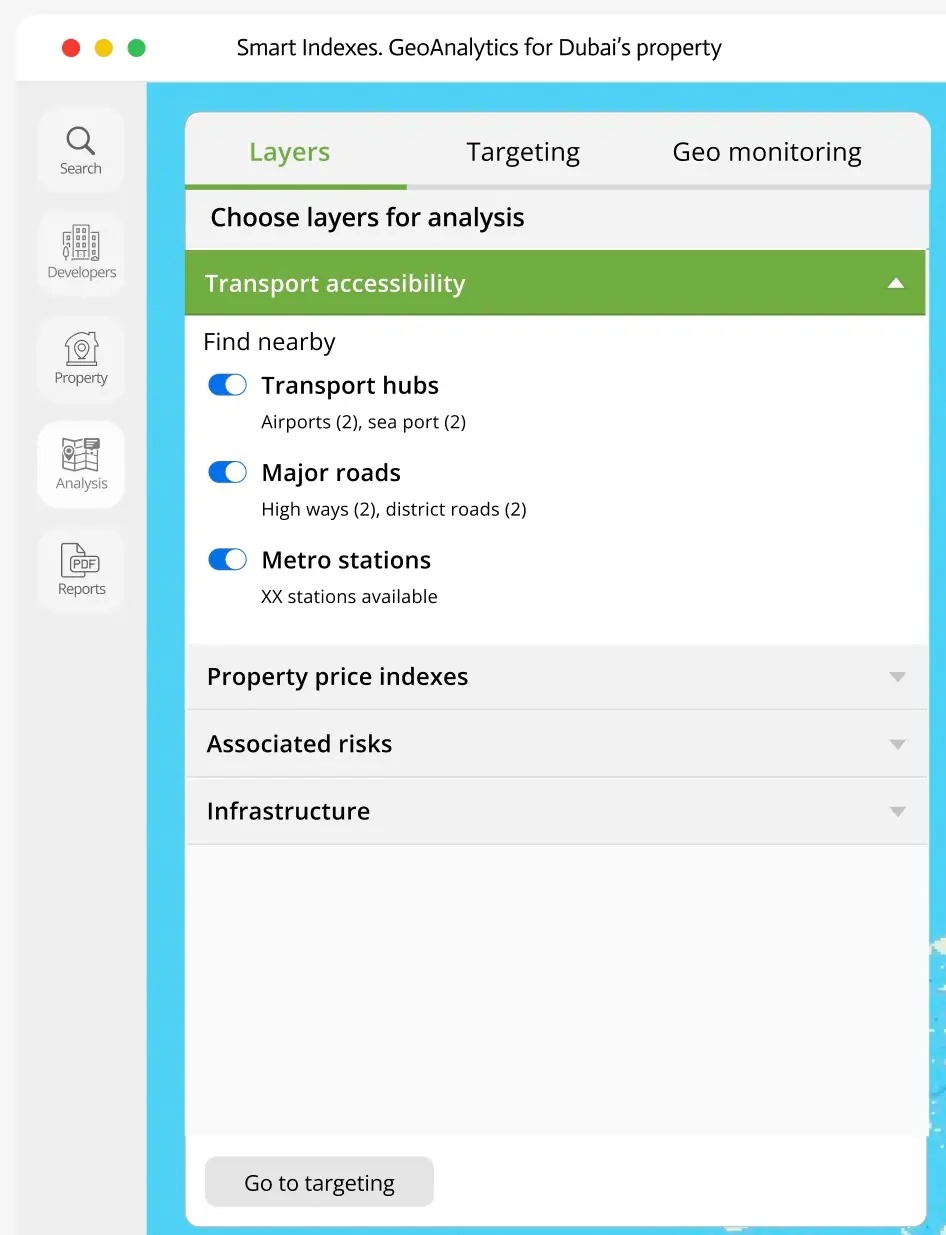Open the Reports PDF icon
This screenshot has width=946, height=1235.
point(81,570)
